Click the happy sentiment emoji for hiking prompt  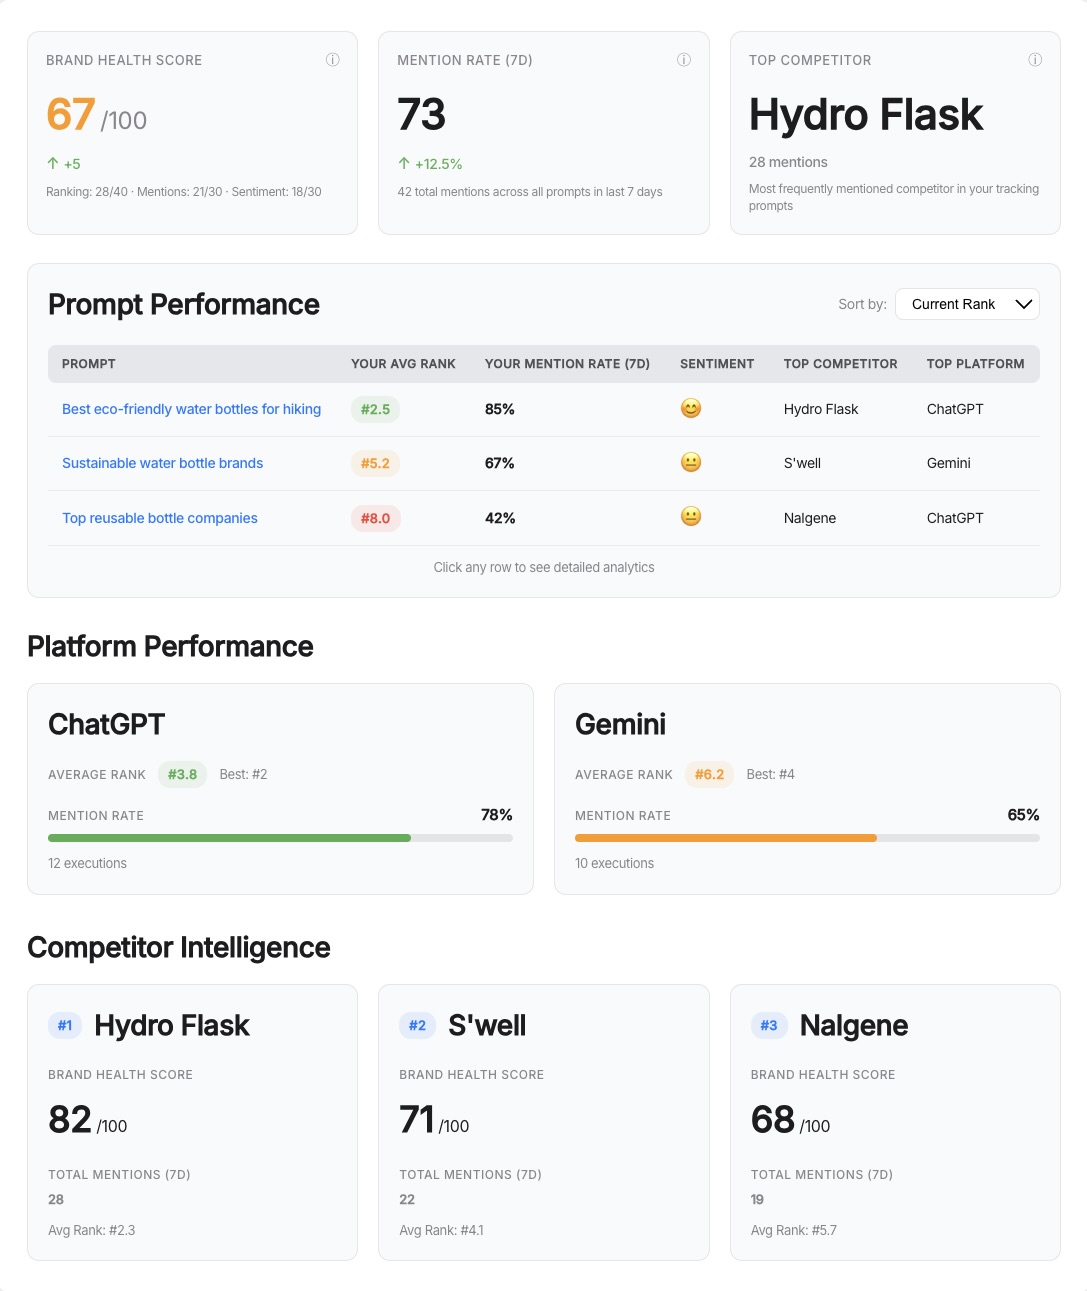tap(690, 408)
